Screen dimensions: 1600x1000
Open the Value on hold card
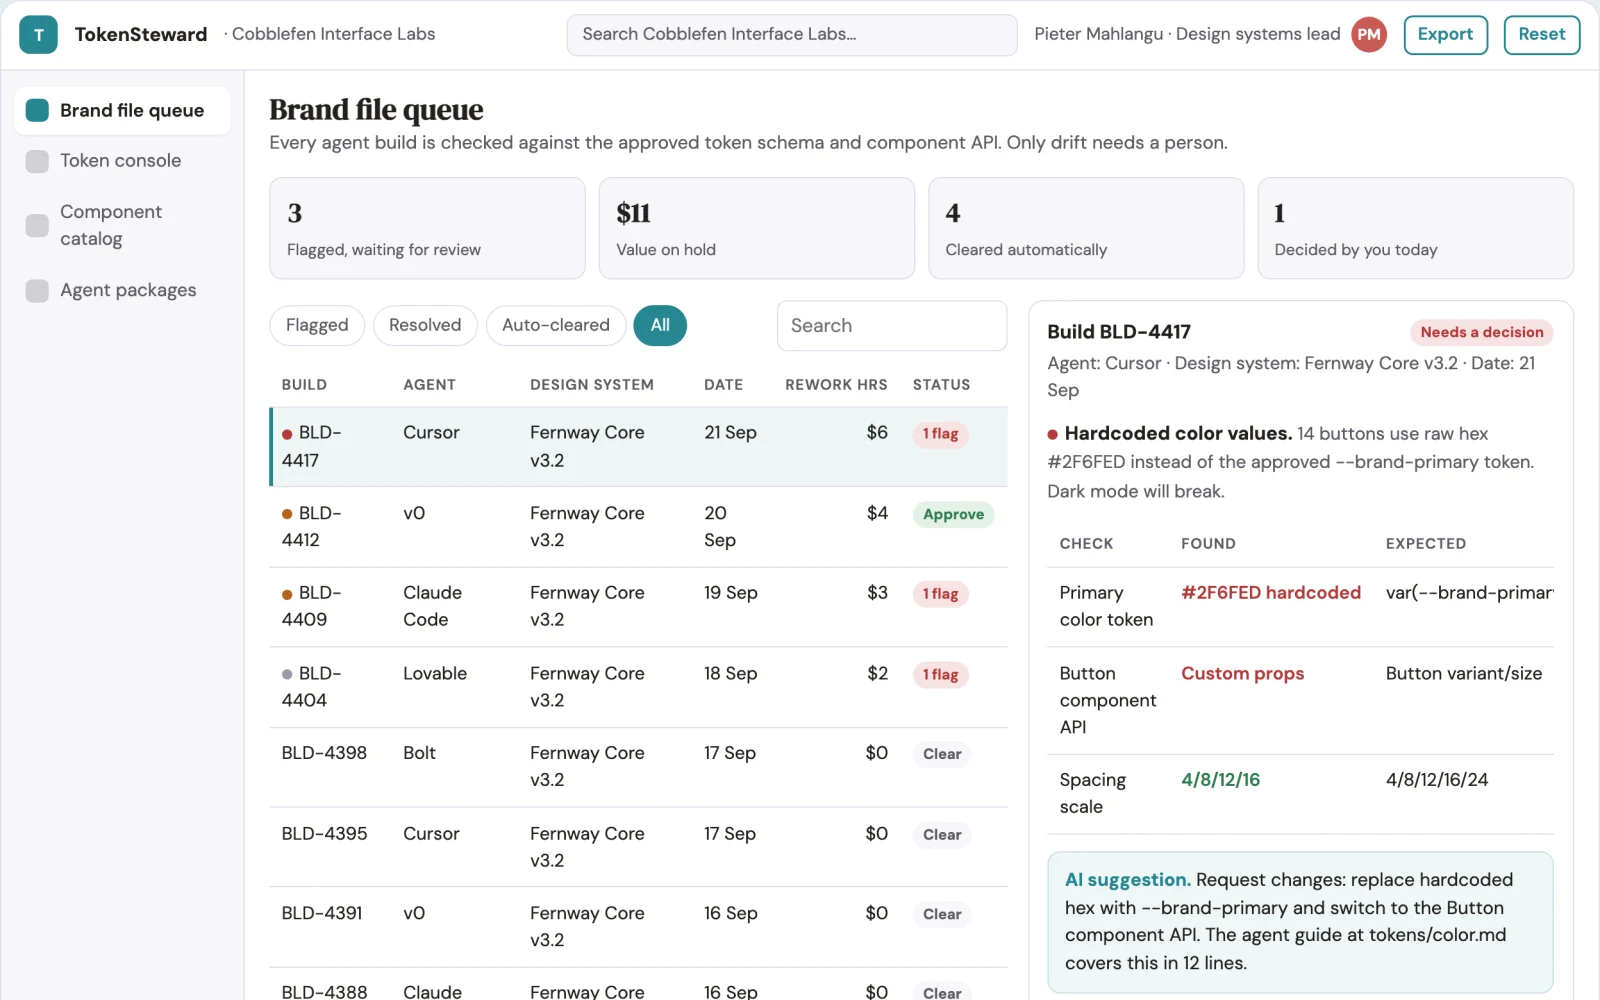click(757, 228)
